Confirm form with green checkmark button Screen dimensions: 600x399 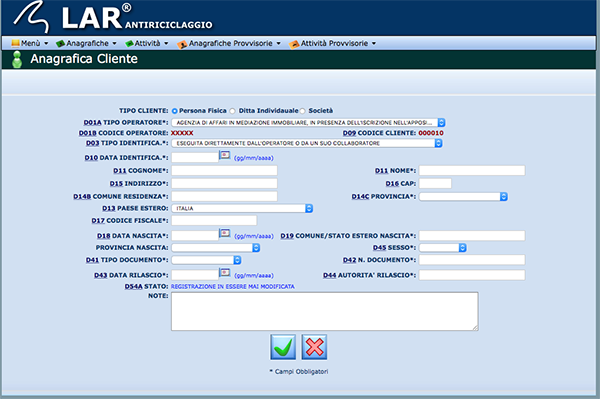point(283,347)
